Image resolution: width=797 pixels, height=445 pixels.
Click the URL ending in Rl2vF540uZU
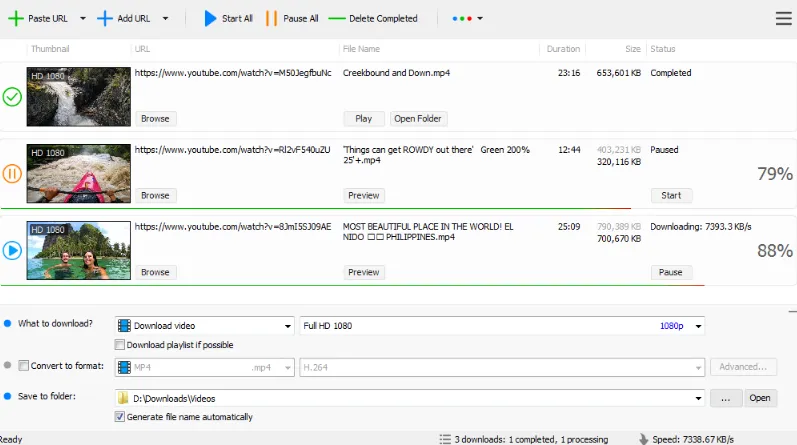(x=233, y=150)
